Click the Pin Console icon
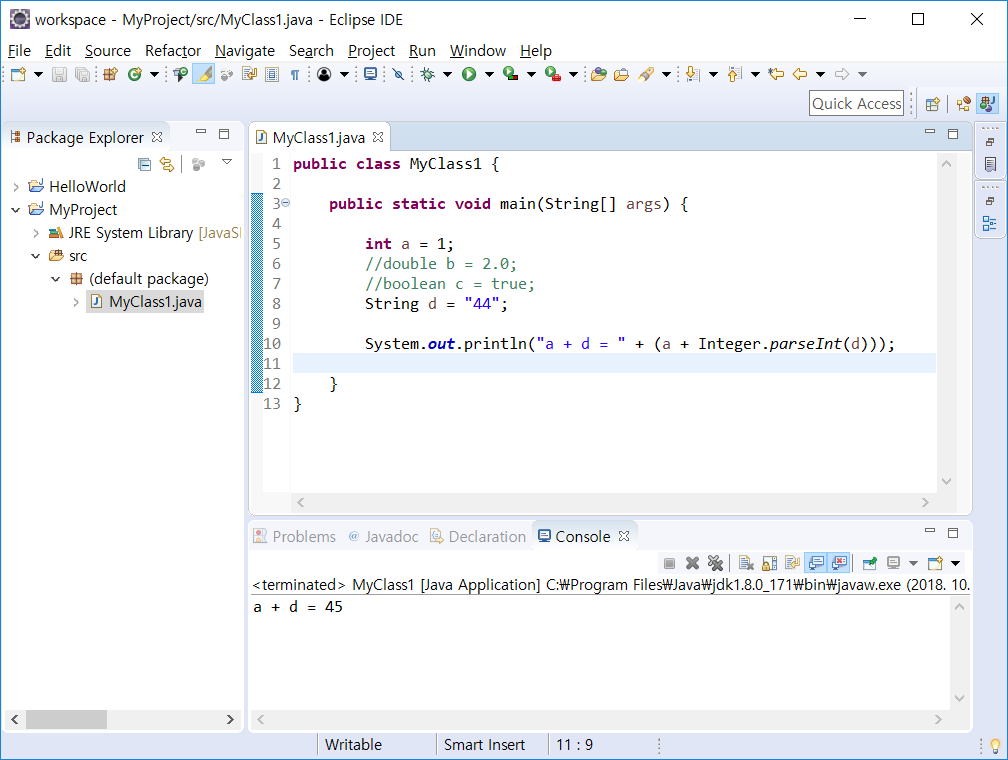This screenshot has width=1008, height=760. tap(870, 563)
